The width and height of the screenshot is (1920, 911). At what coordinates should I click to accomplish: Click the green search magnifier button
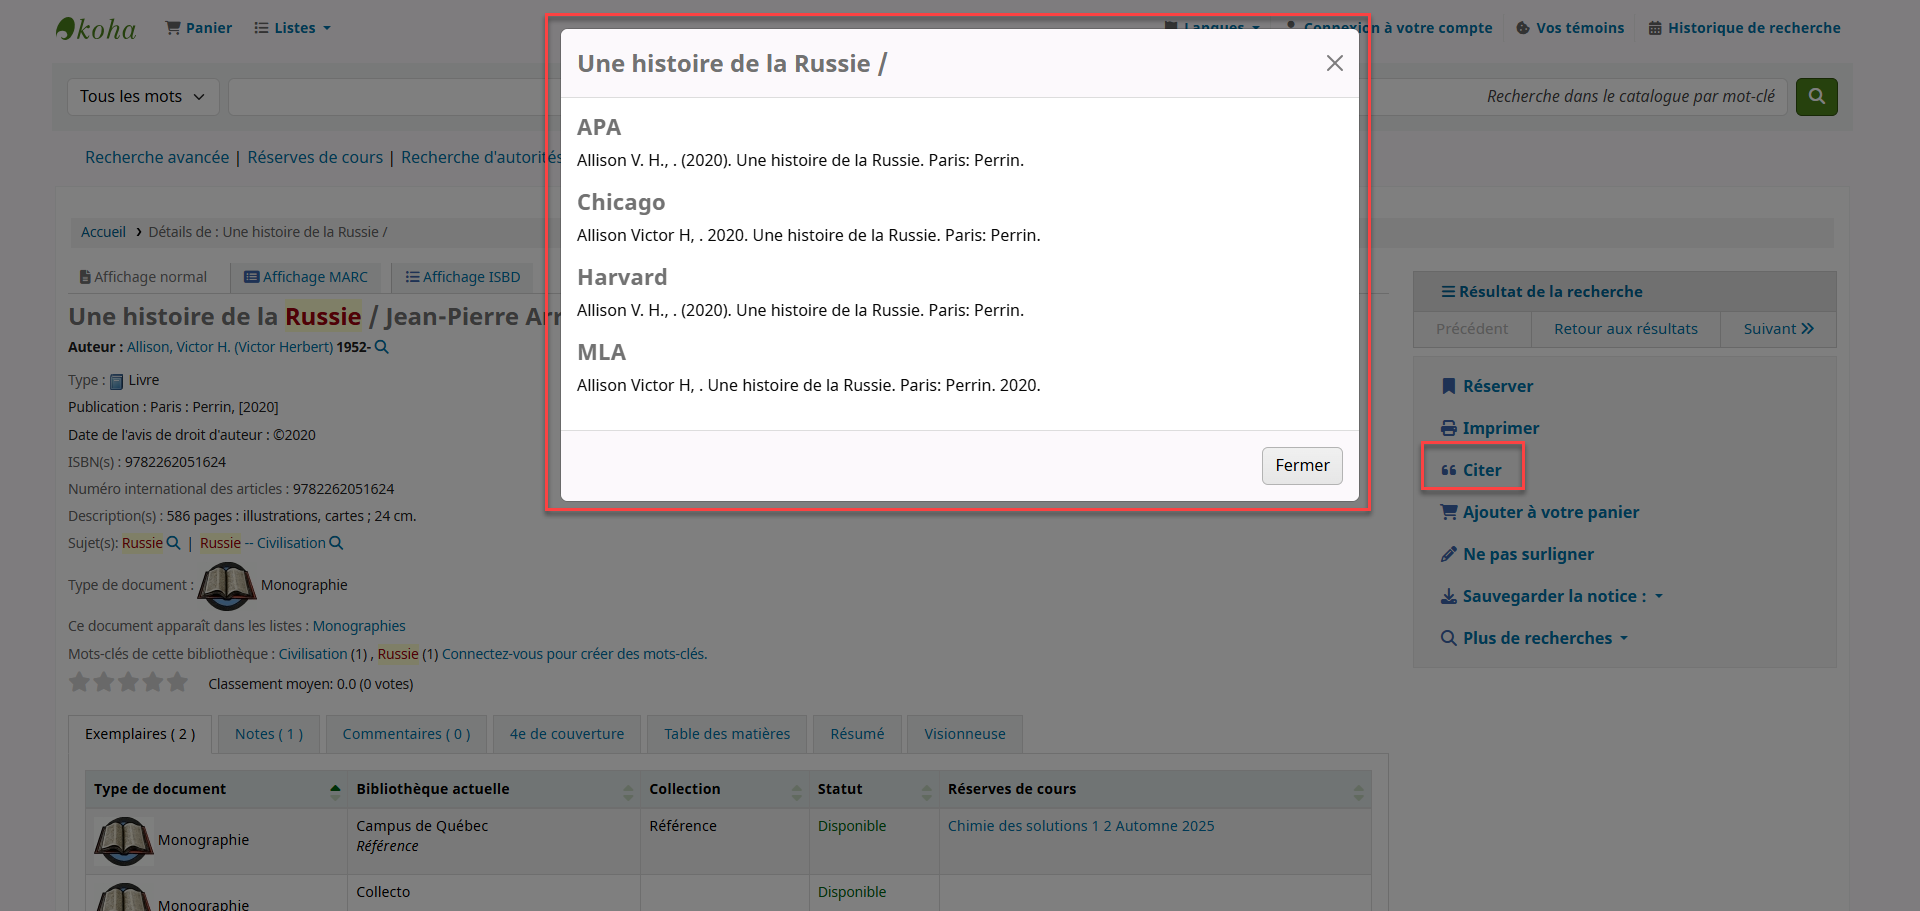tap(1816, 97)
